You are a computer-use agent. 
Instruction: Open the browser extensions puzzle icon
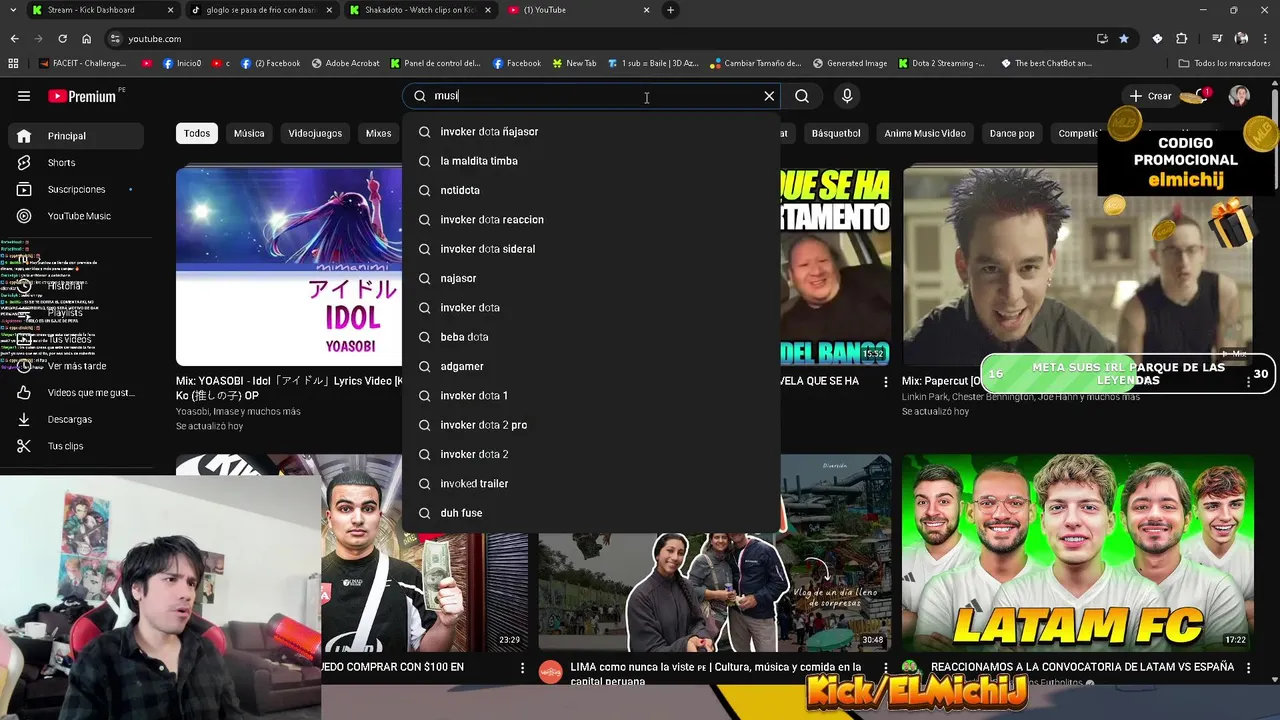click(x=1181, y=39)
